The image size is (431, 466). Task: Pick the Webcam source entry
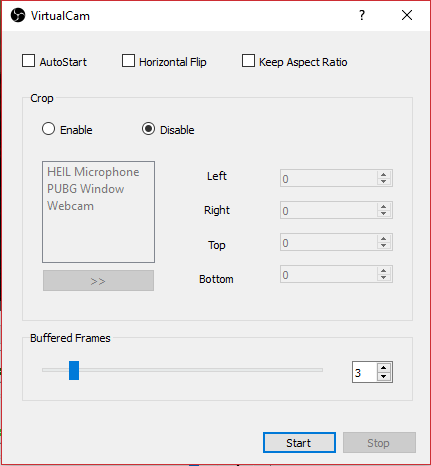(70, 206)
